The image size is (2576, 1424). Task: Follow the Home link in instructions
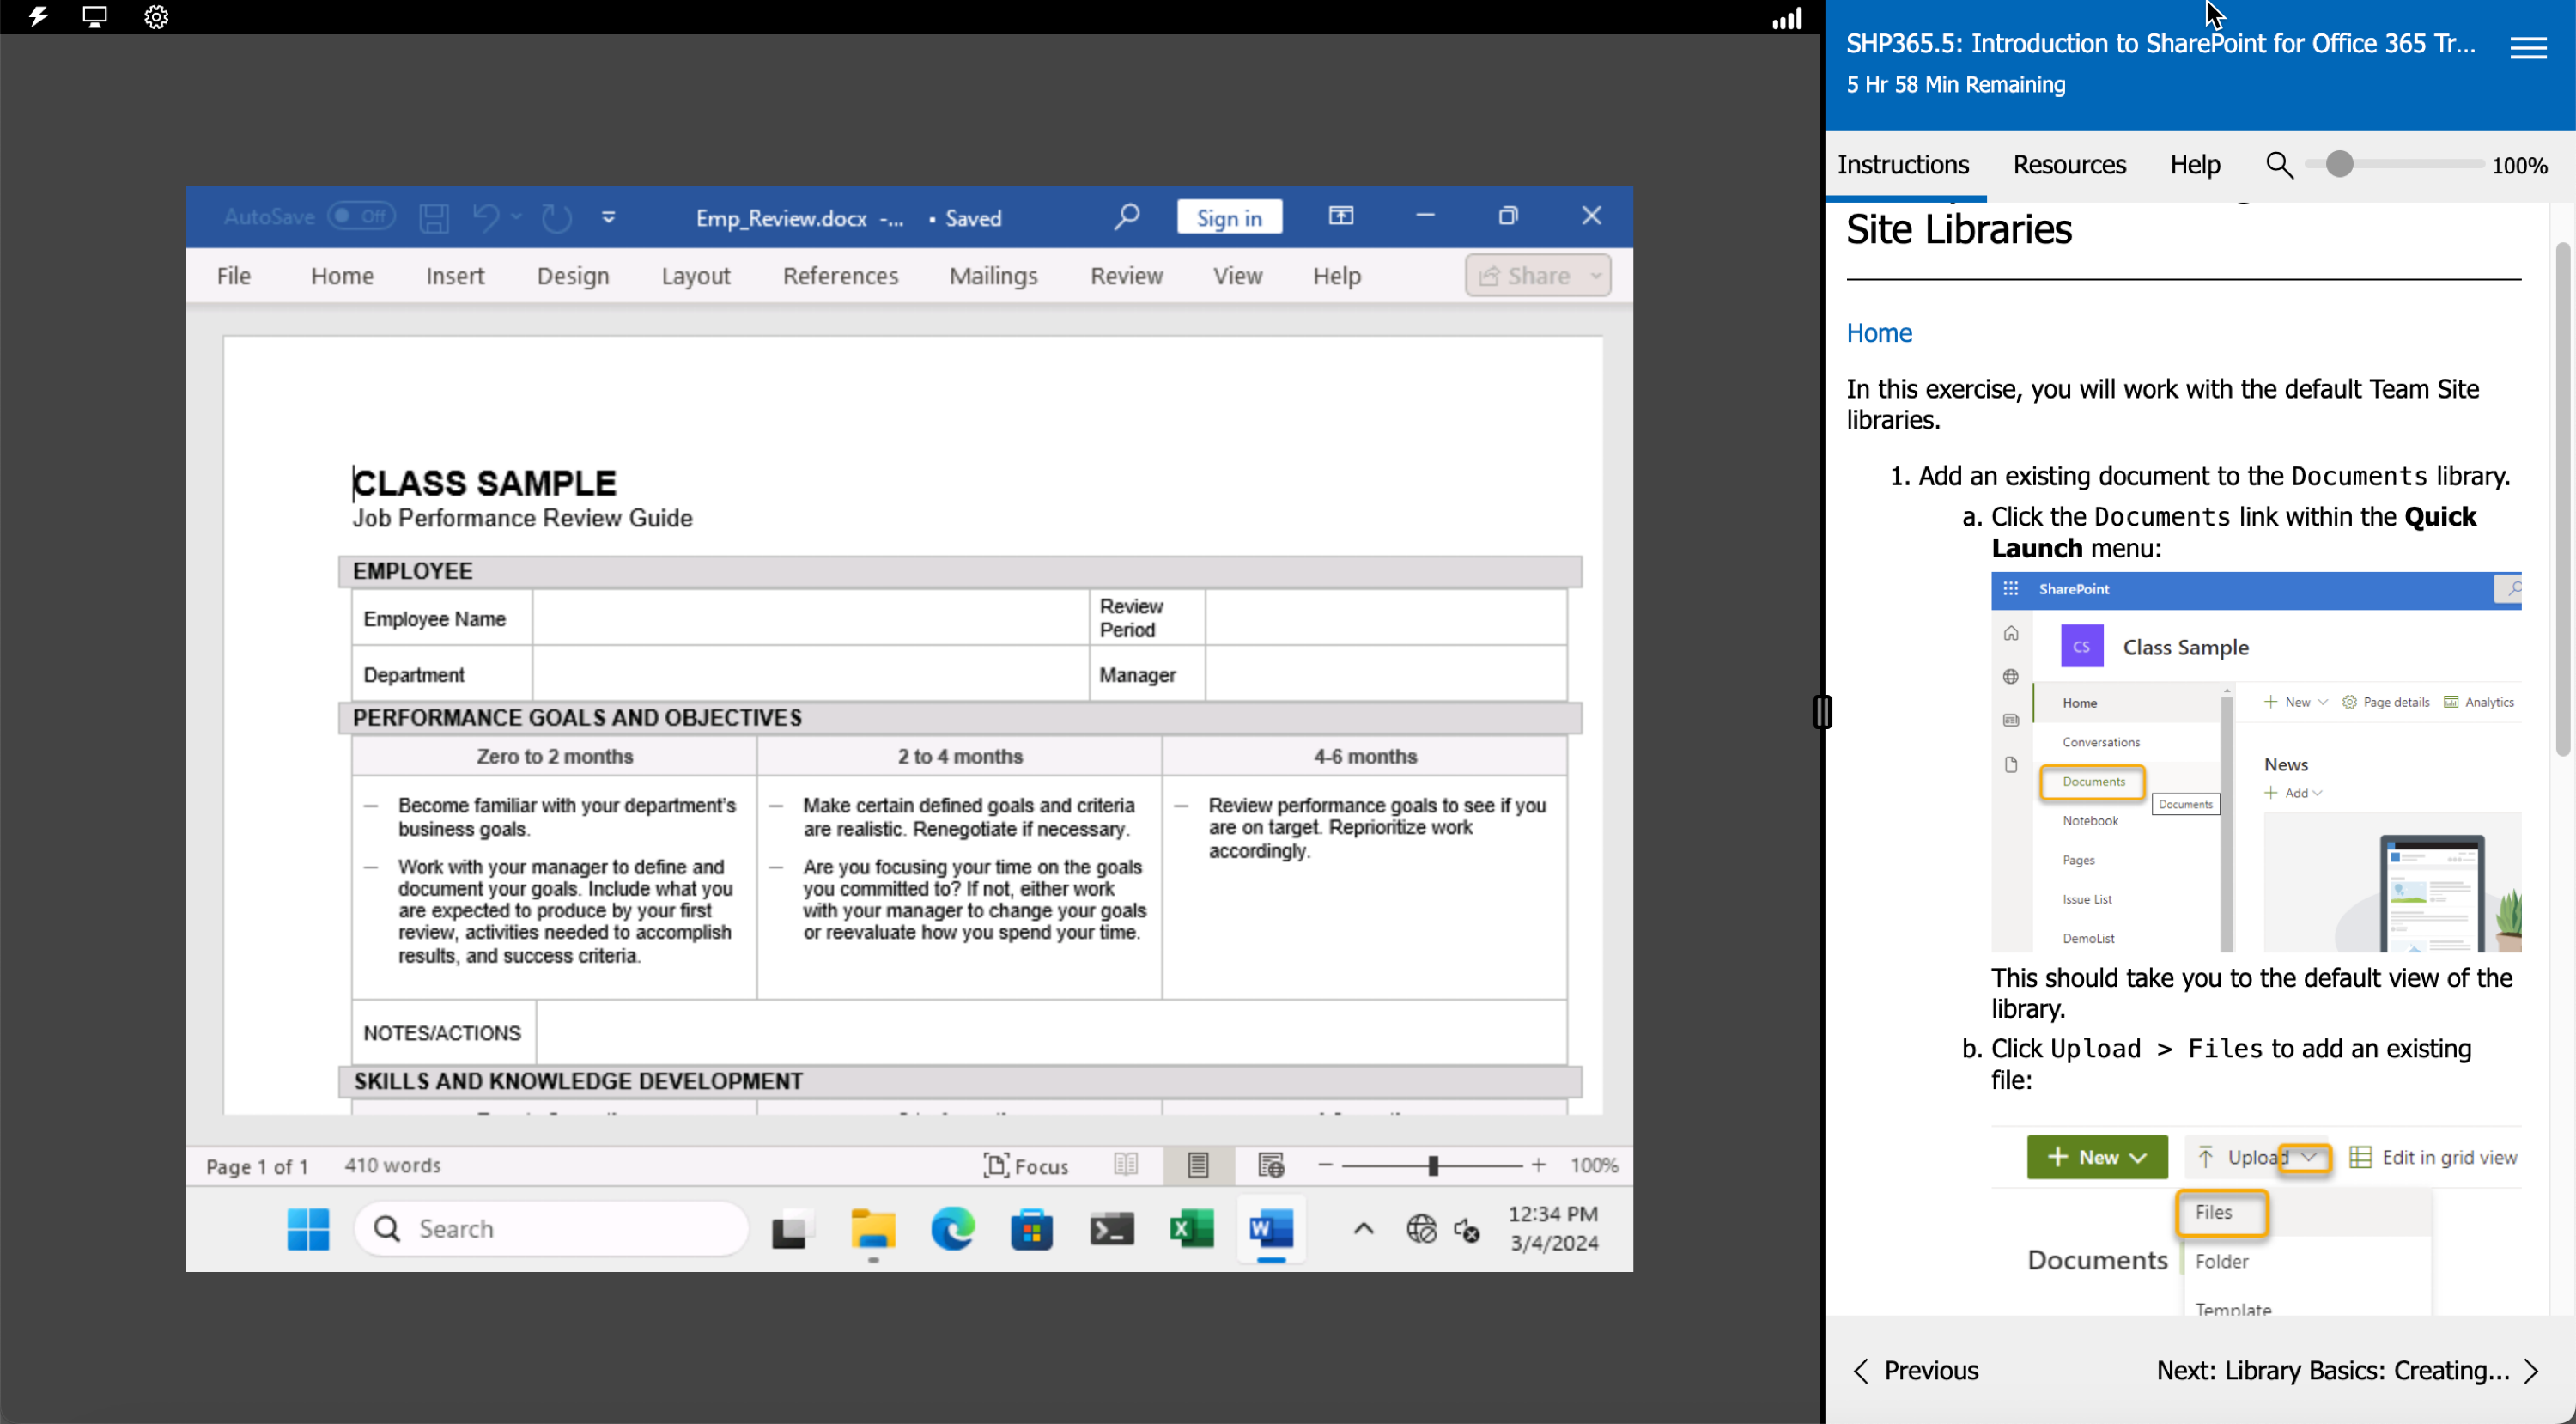pyautogui.click(x=1878, y=333)
